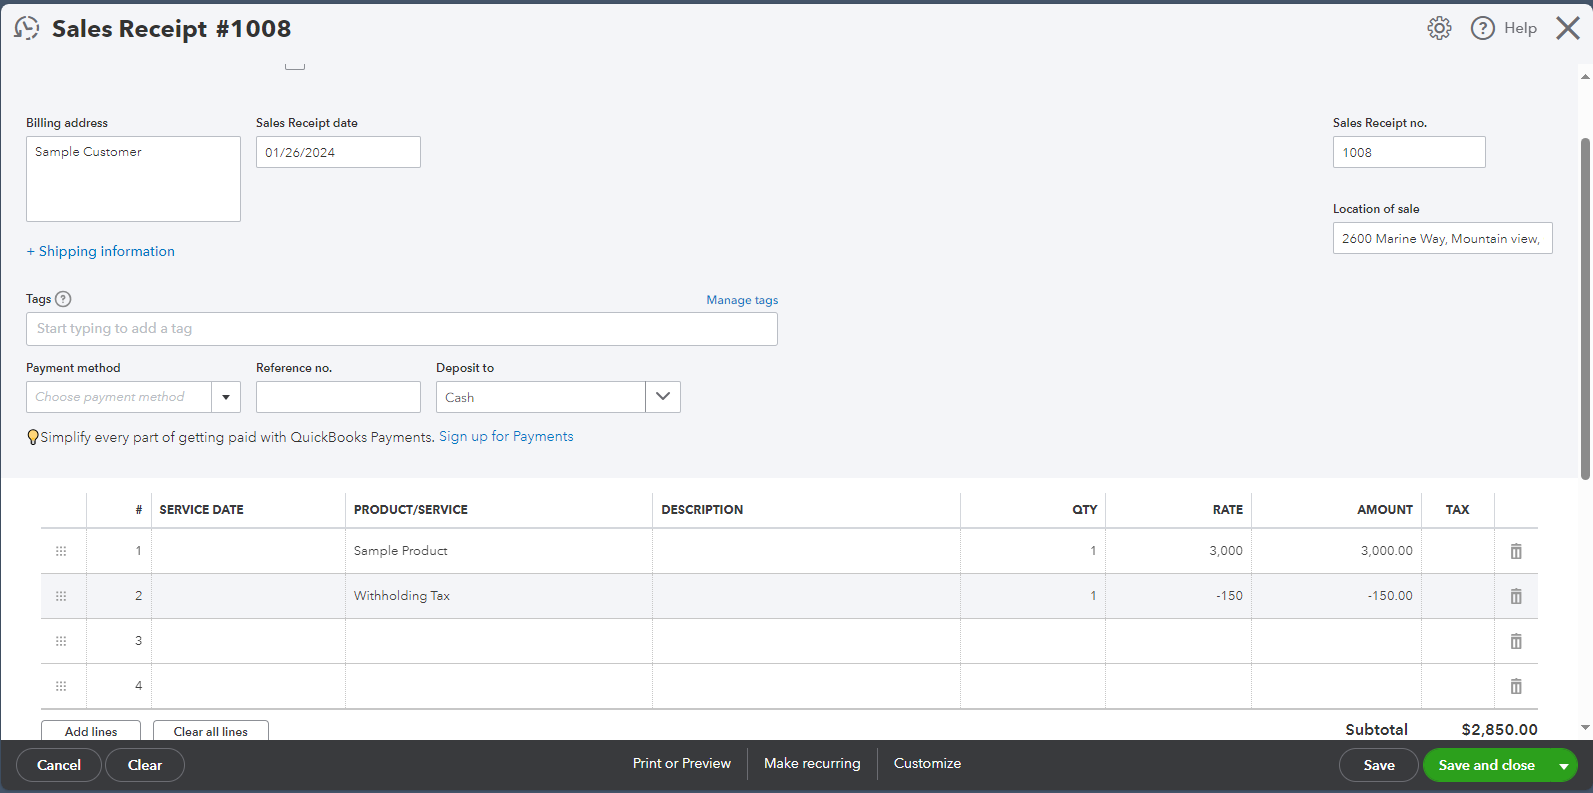Open recent transactions history icon

coord(27,28)
